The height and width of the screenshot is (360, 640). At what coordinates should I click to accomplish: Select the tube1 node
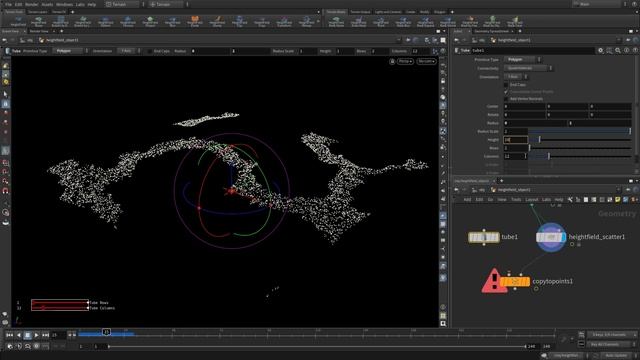click(484, 237)
